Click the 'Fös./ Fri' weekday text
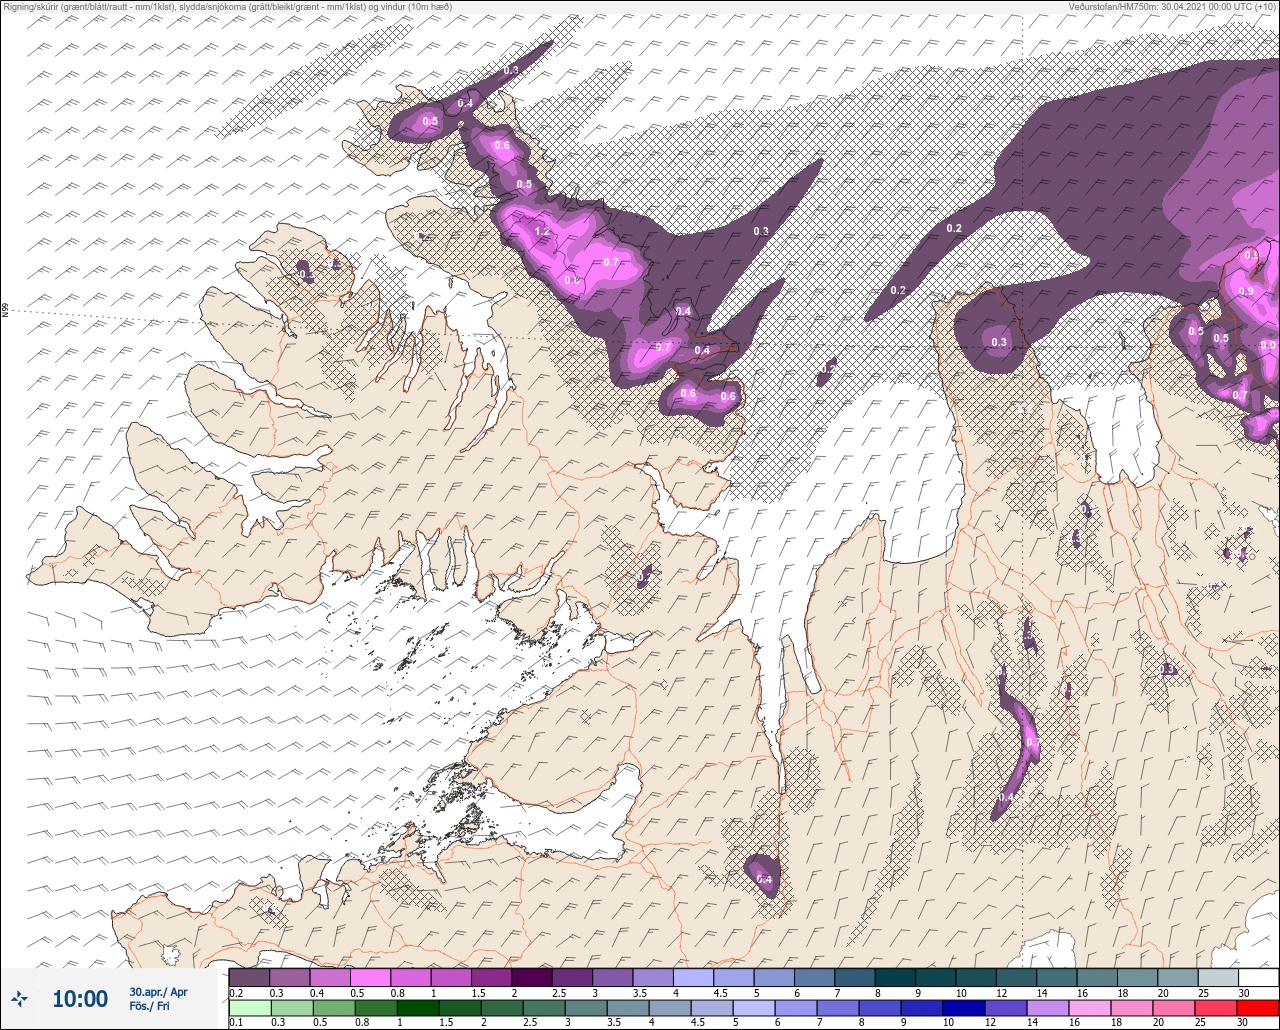Screen dimensions: 1280x1030 pos(150,1006)
